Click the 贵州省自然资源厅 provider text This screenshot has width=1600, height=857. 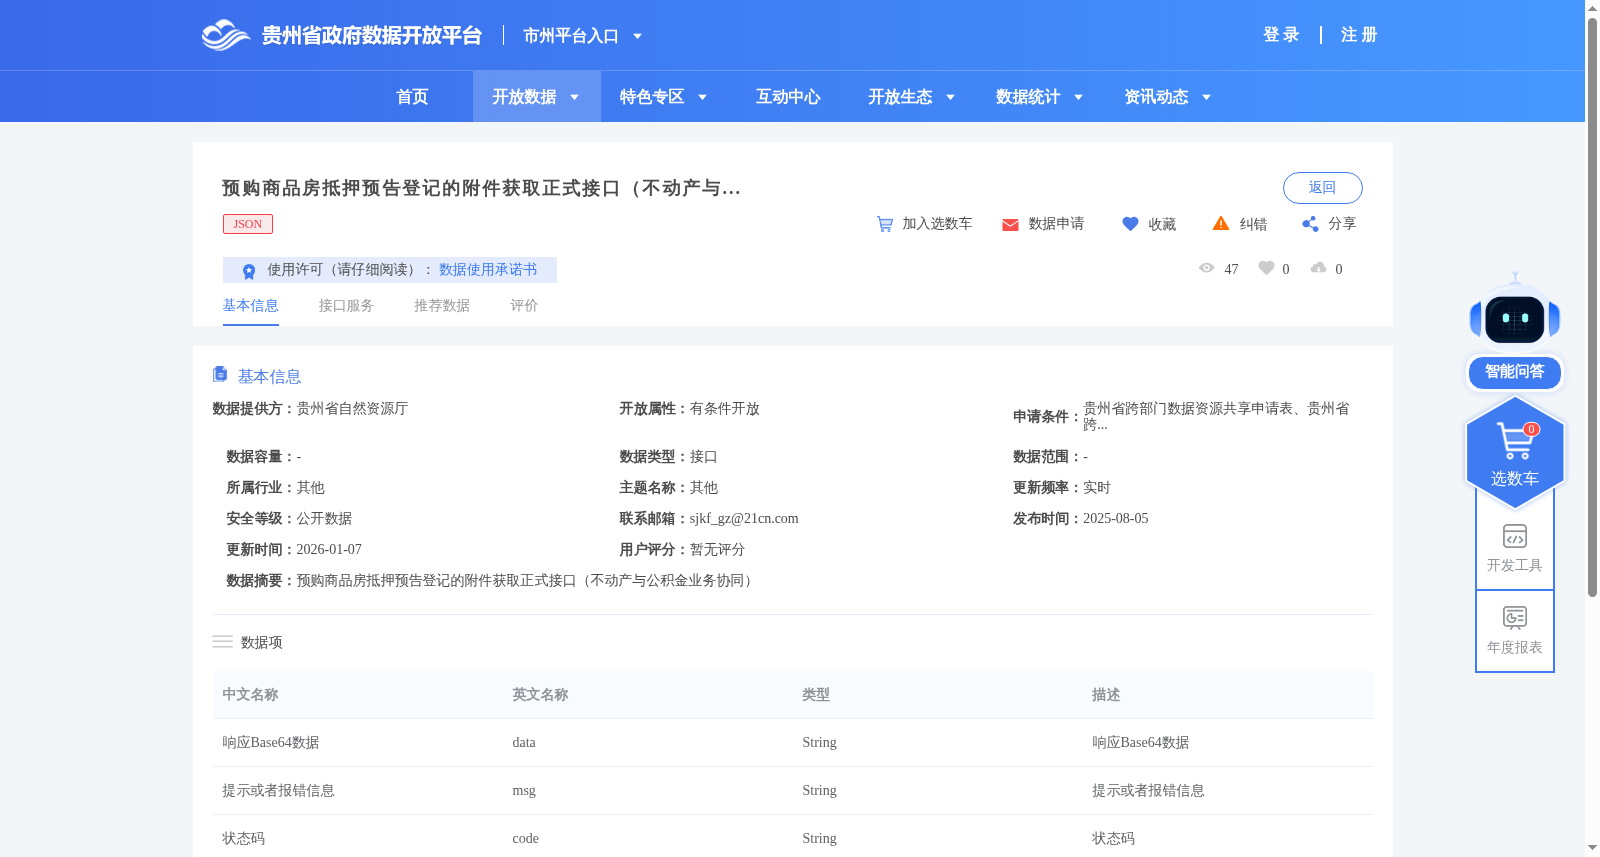(x=352, y=409)
